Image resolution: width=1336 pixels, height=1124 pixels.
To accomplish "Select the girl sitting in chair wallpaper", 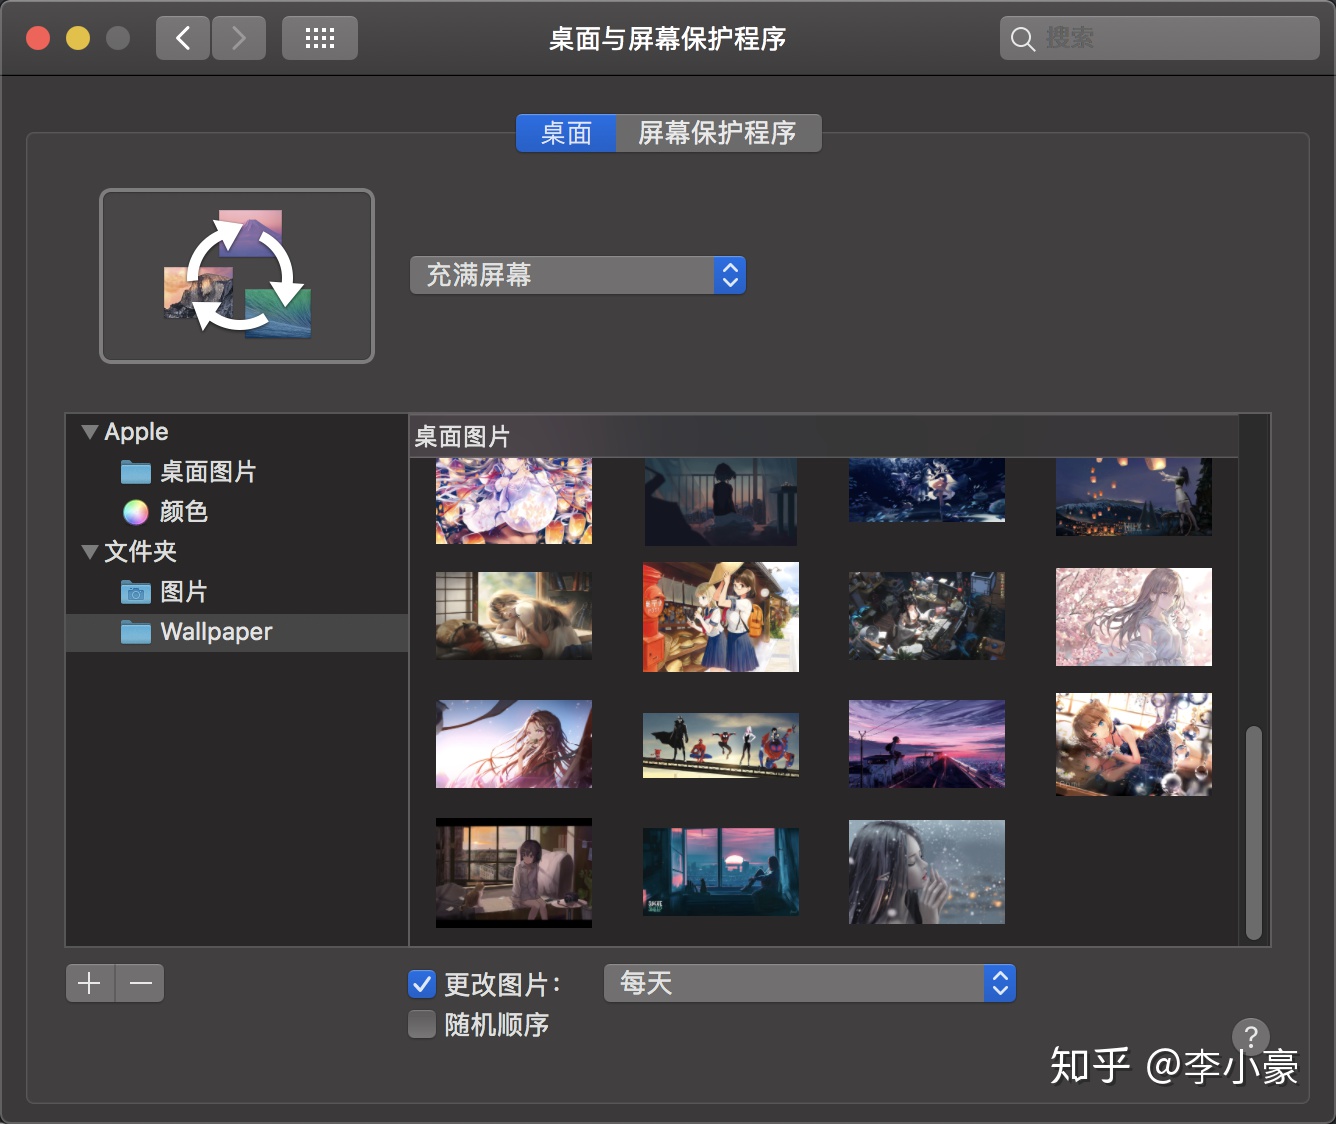I will pyautogui.click(x=514, y=873).
